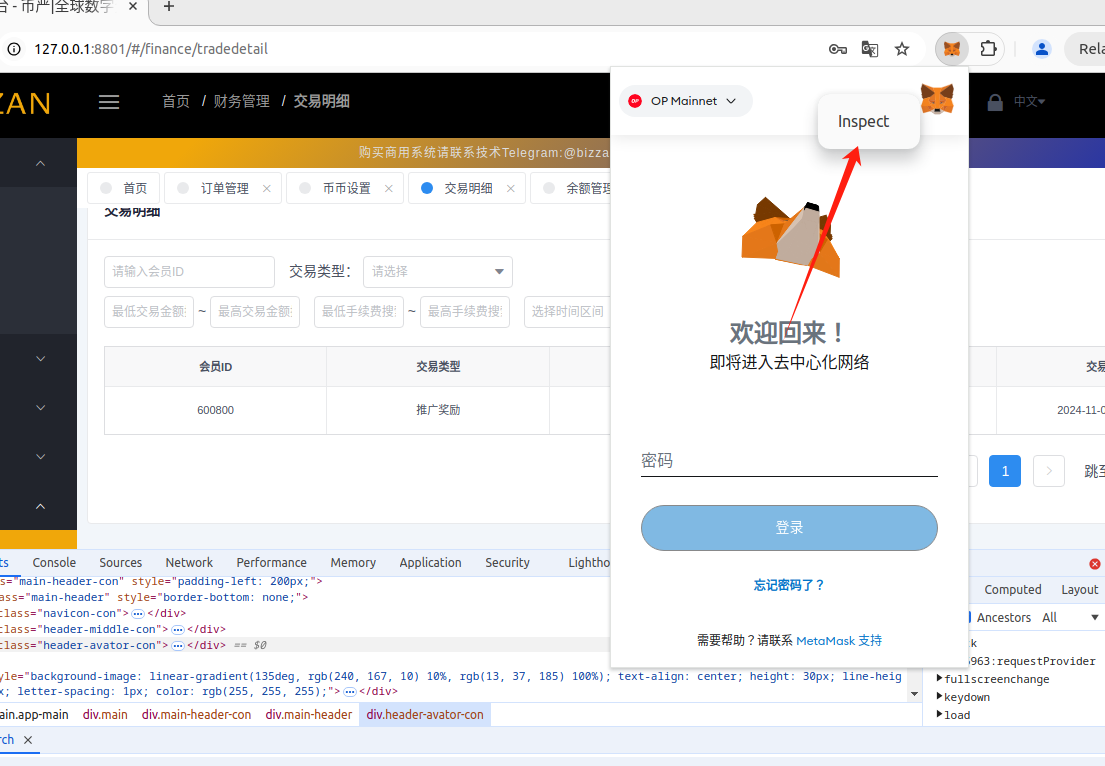The height and width of the screenshot is (766, 1105).
Task: Open the Chrome profile avatar icon
Action: coord(1041,49)
